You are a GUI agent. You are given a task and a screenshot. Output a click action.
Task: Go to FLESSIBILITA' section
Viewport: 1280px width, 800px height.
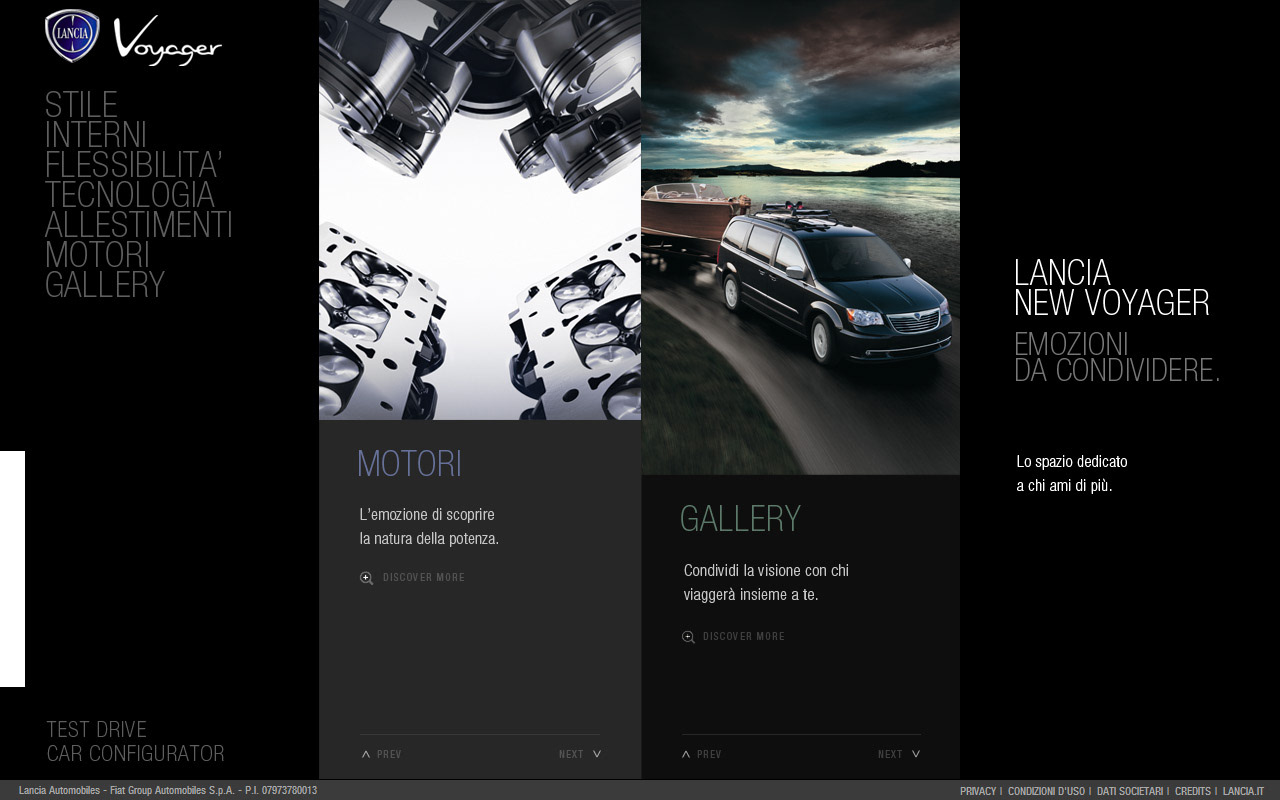133,165
